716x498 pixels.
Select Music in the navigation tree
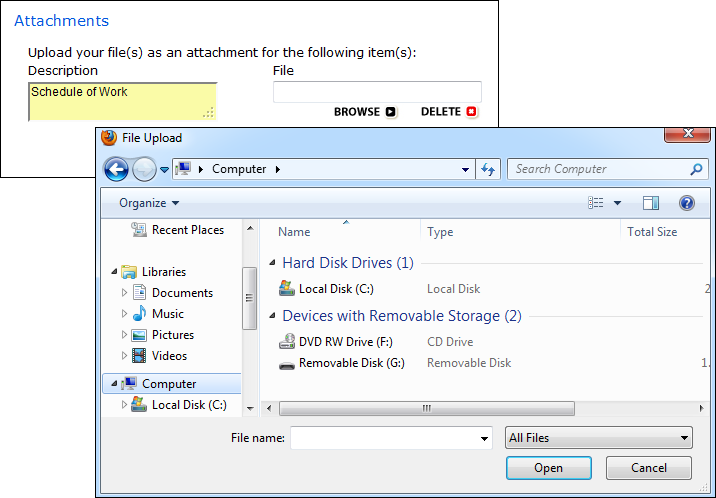click(x=167, y=314)
